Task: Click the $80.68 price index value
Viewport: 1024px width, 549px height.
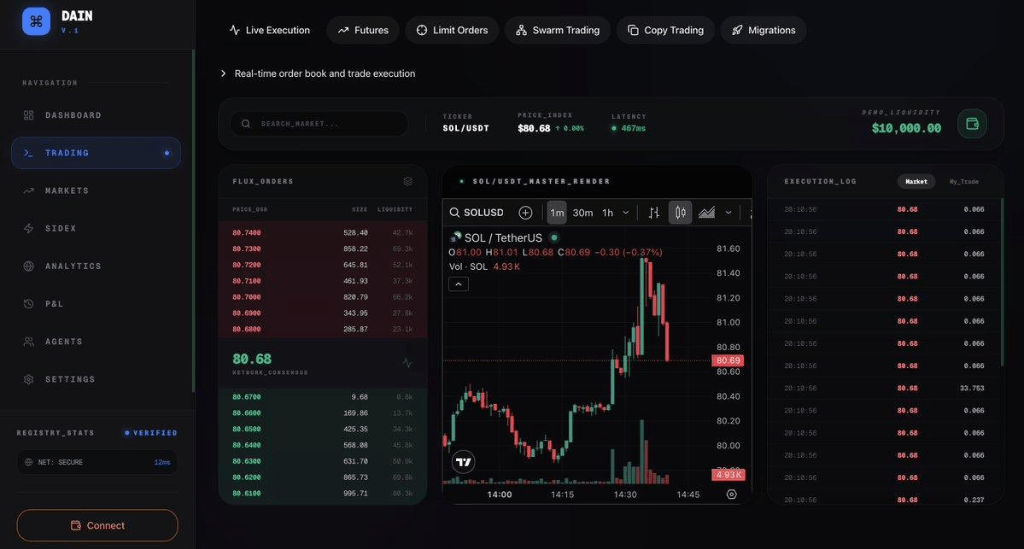Action: [x=534, y=129]
